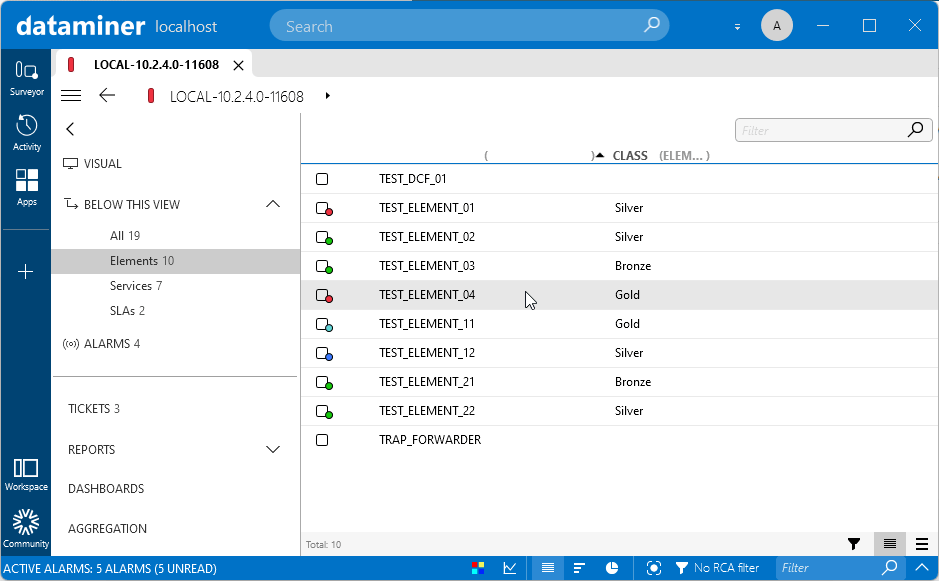The image size is (939, 581).
Task: Open the user avatar menu labeled A
Action: (777, 26)
